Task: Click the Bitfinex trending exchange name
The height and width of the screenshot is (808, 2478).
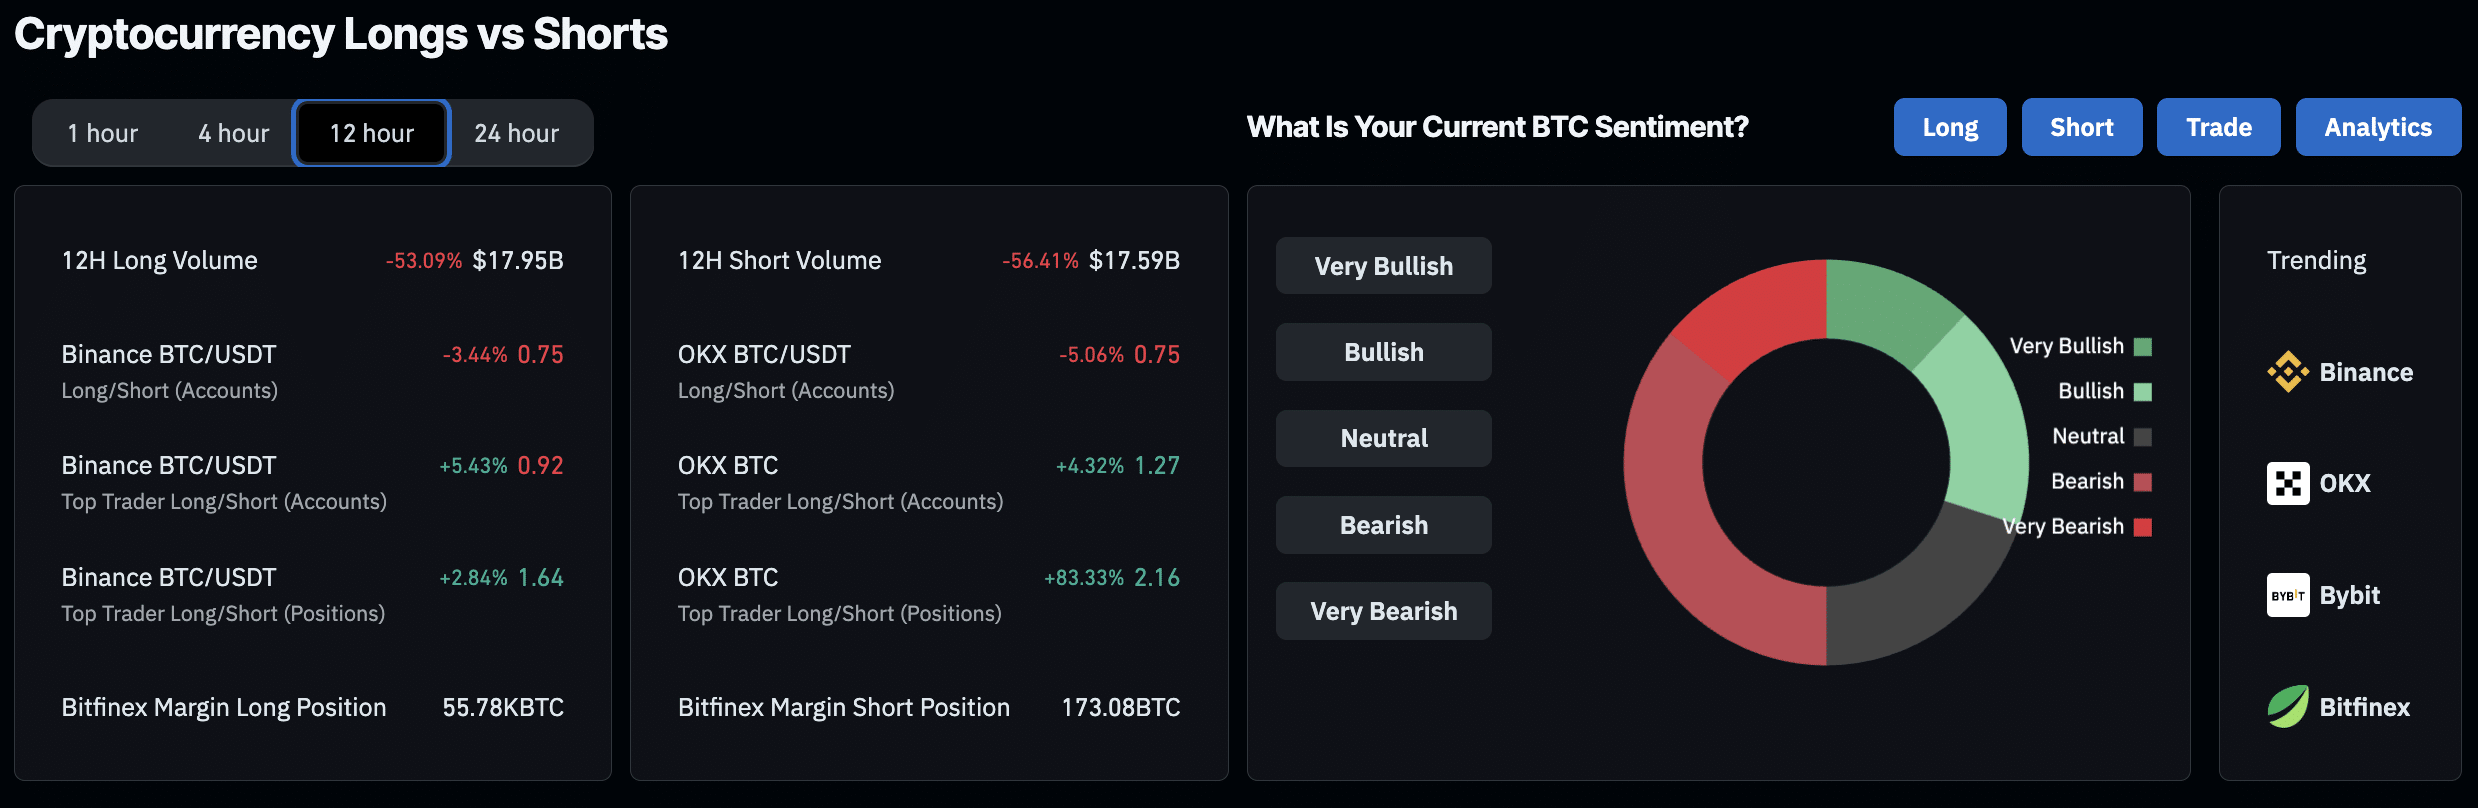Action: tap(2364, 707)
